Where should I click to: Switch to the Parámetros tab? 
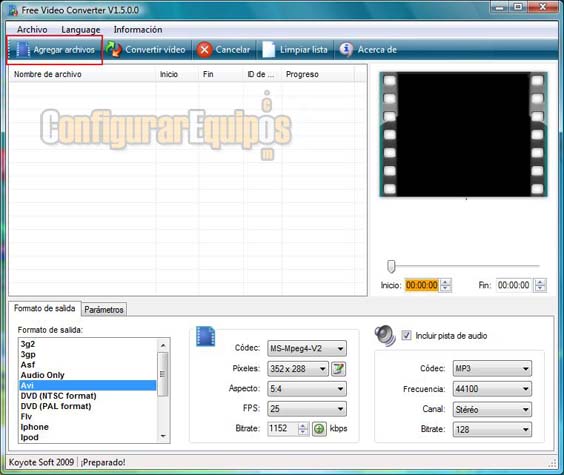tap(104, 310)
